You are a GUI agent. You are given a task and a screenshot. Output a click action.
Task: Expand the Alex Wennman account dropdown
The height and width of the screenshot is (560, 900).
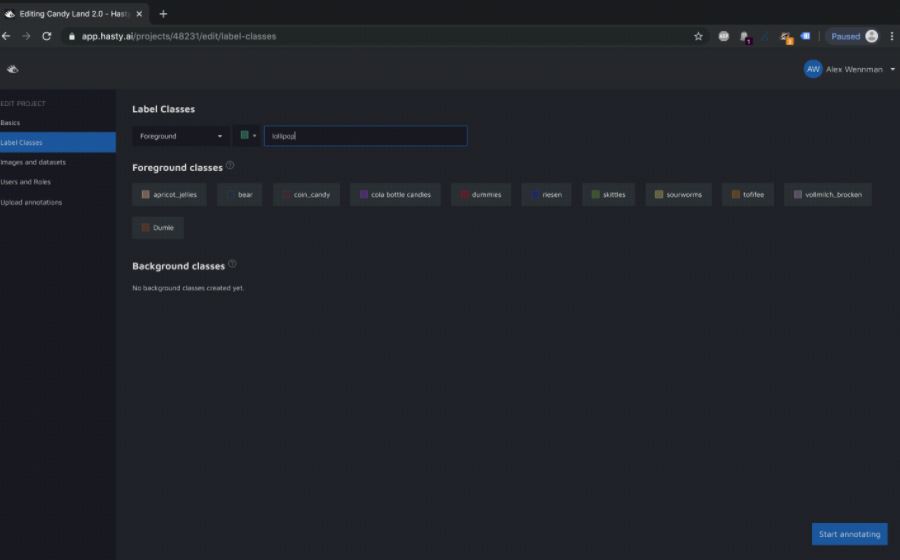pos(893,69)
